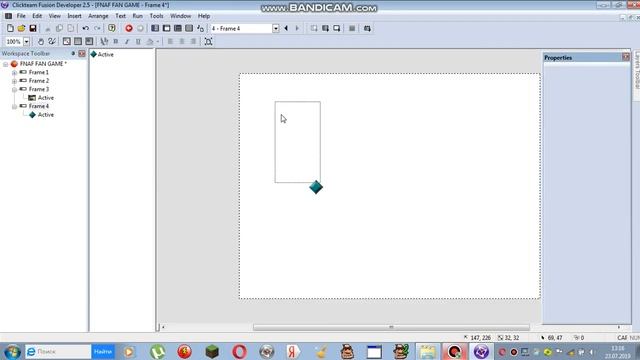Switch to the Frame editor icon
640x360 pixels.
tap(167, 29)
